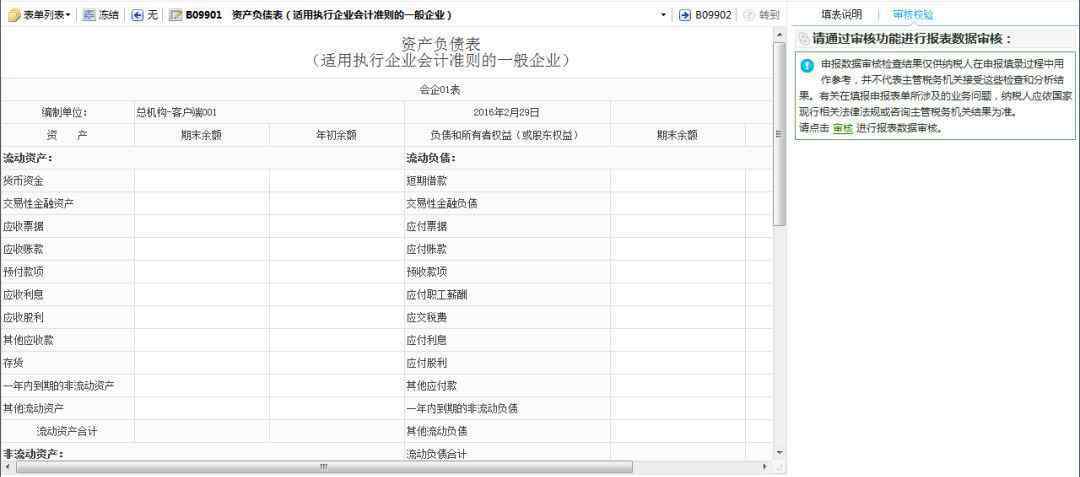Click the panel splitter grip beside the scrollbar
Viewport: 1080px width, 477px height.
coord(779,134)
